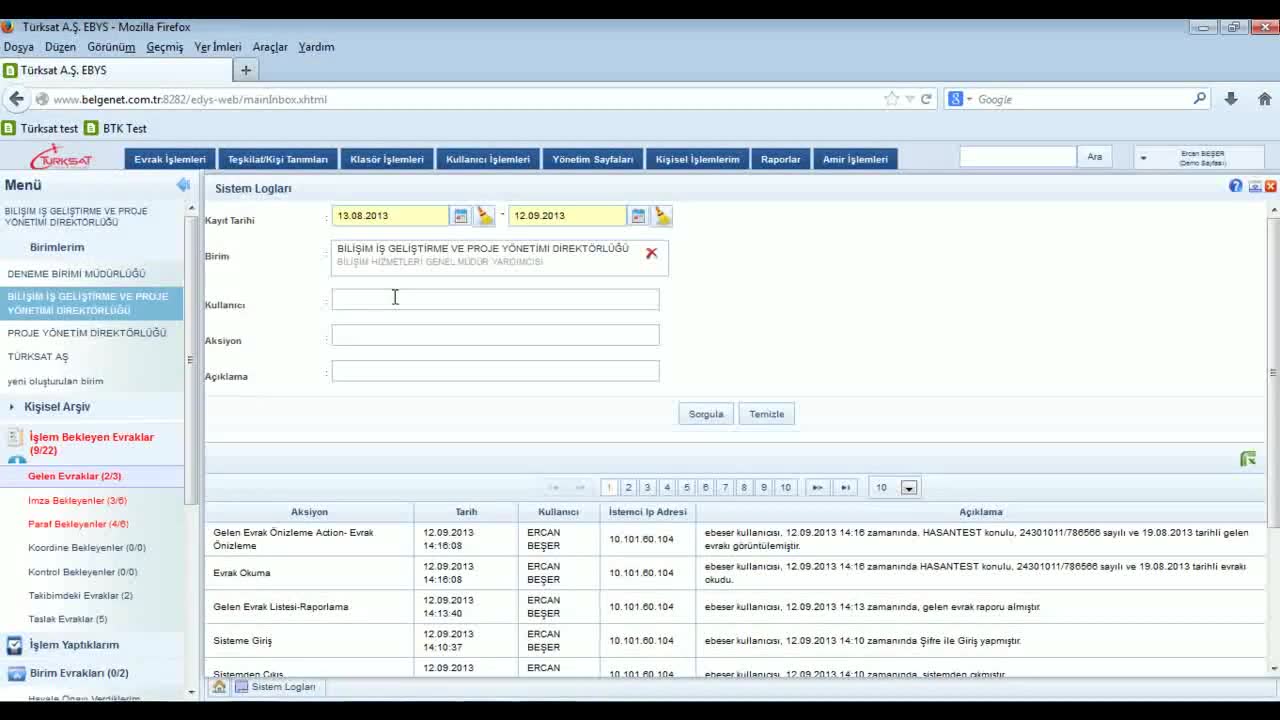Focus the Aksiyon input field
Image resolution: width=1280 pixels, height=720 pixels.
click(495, 336)
